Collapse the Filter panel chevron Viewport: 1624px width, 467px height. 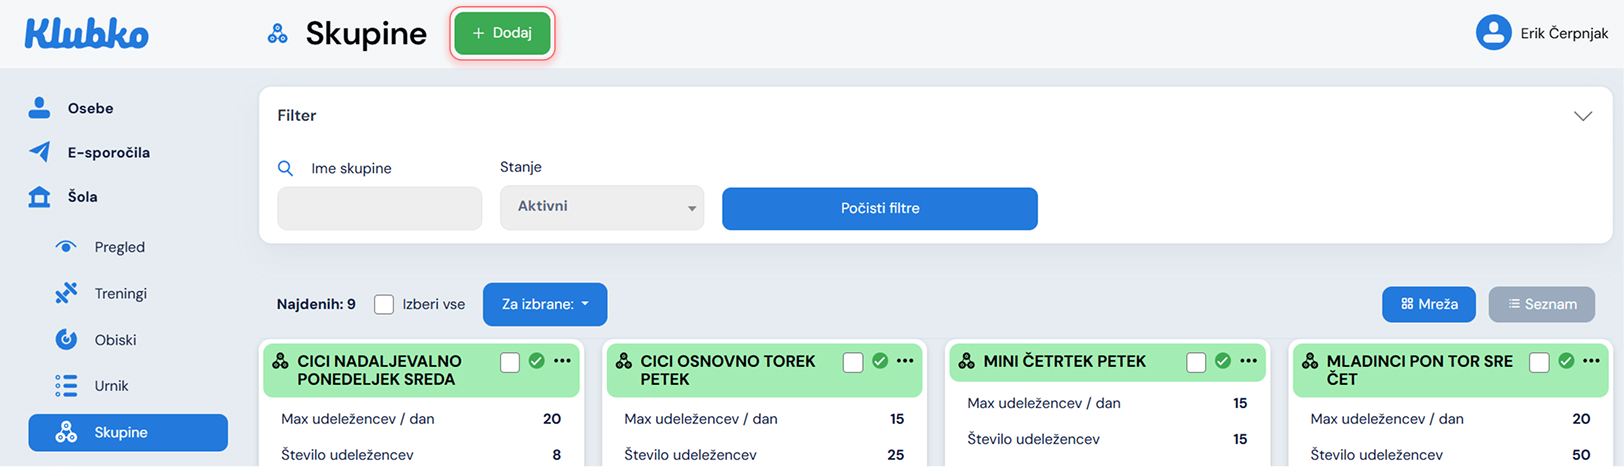[x=1582, y=116]
